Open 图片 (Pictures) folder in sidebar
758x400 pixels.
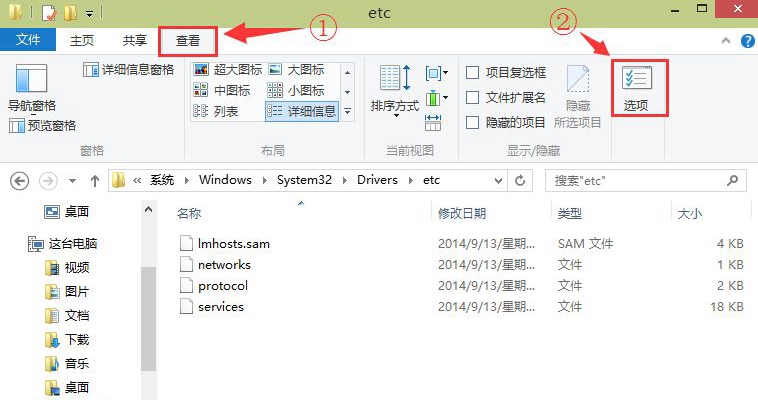pyautogui.click(x=67, y=292)
